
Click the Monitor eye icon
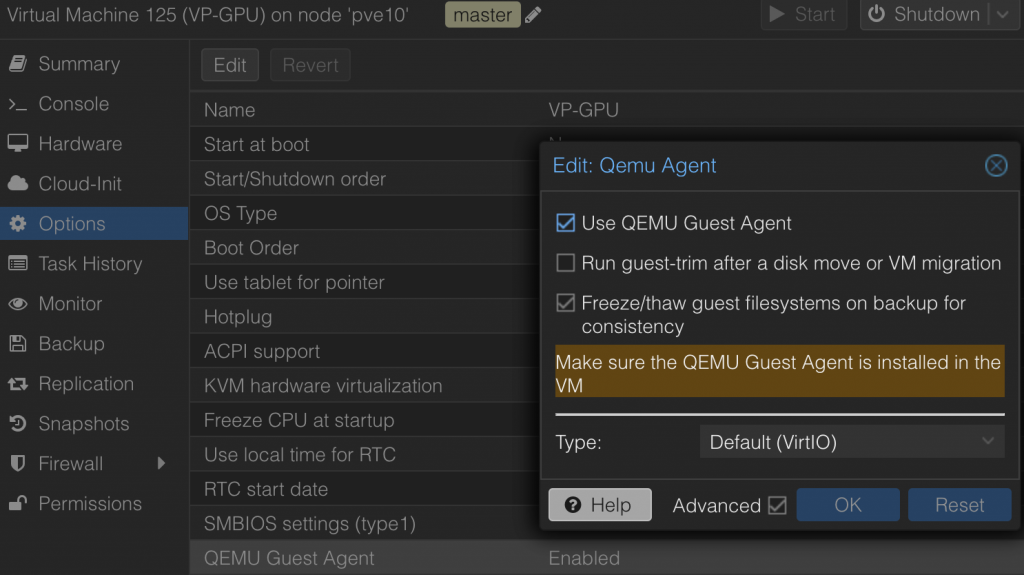[18, 304]
